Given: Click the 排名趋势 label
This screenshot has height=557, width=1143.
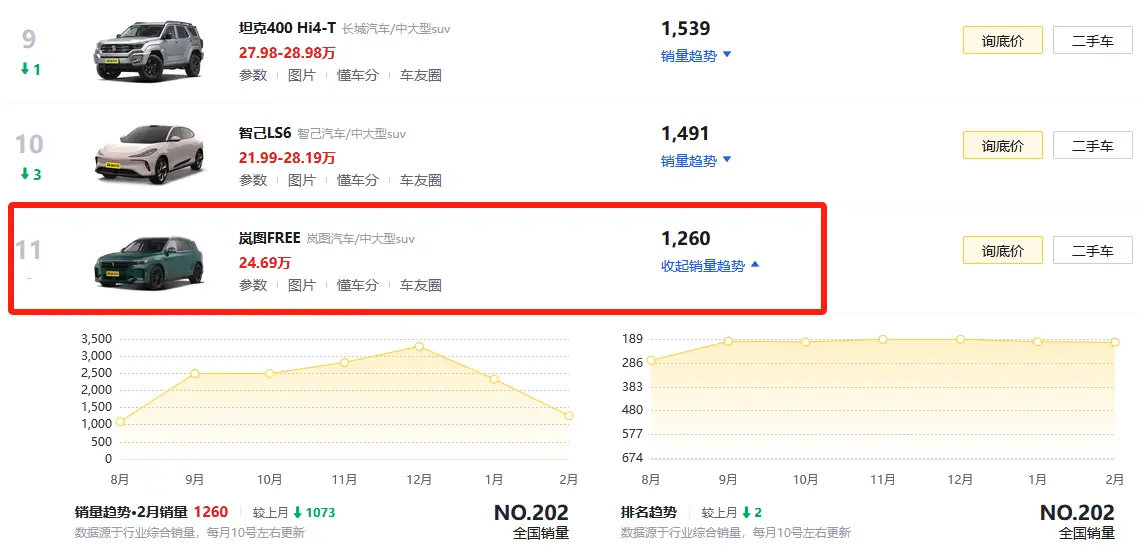Looking at the screenshot, I should pyautogui.click(x=649, y=513).
